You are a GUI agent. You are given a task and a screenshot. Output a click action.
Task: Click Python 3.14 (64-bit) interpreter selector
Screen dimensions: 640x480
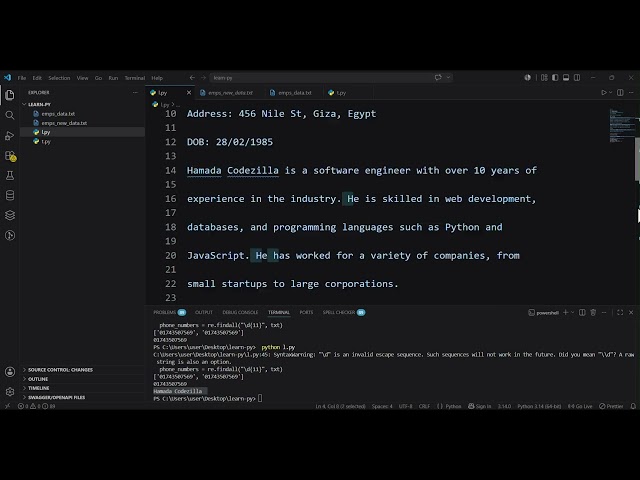click(x=539, y=406)
